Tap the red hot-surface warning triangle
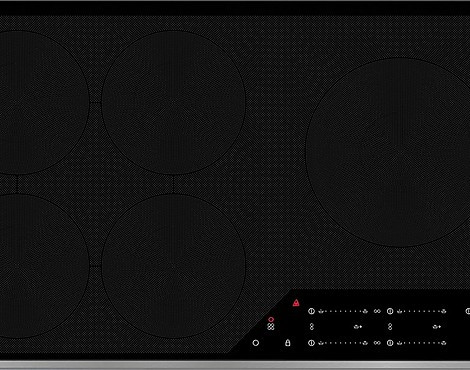 click(296, 303)
